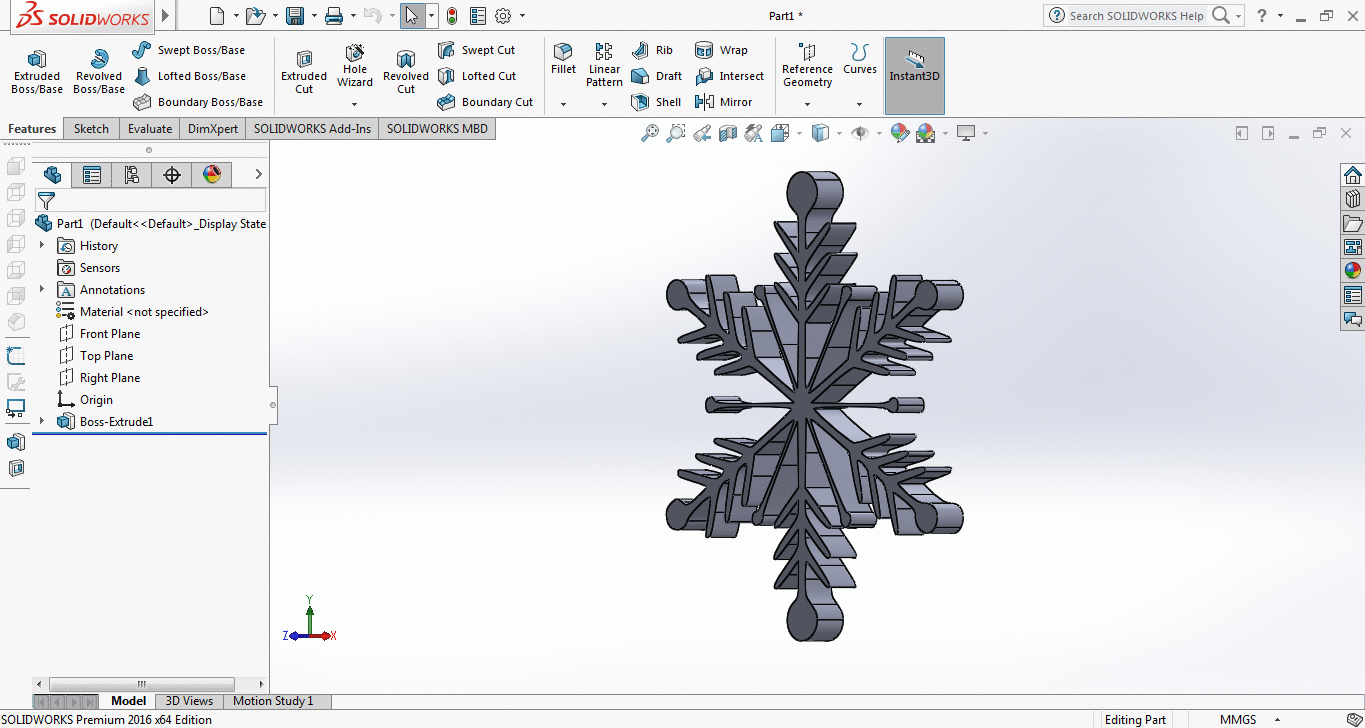The height and width of the screenshot is (728, 1365).
Task: Select the Extruded Boss/Base tool
Action: pos(37,73)
